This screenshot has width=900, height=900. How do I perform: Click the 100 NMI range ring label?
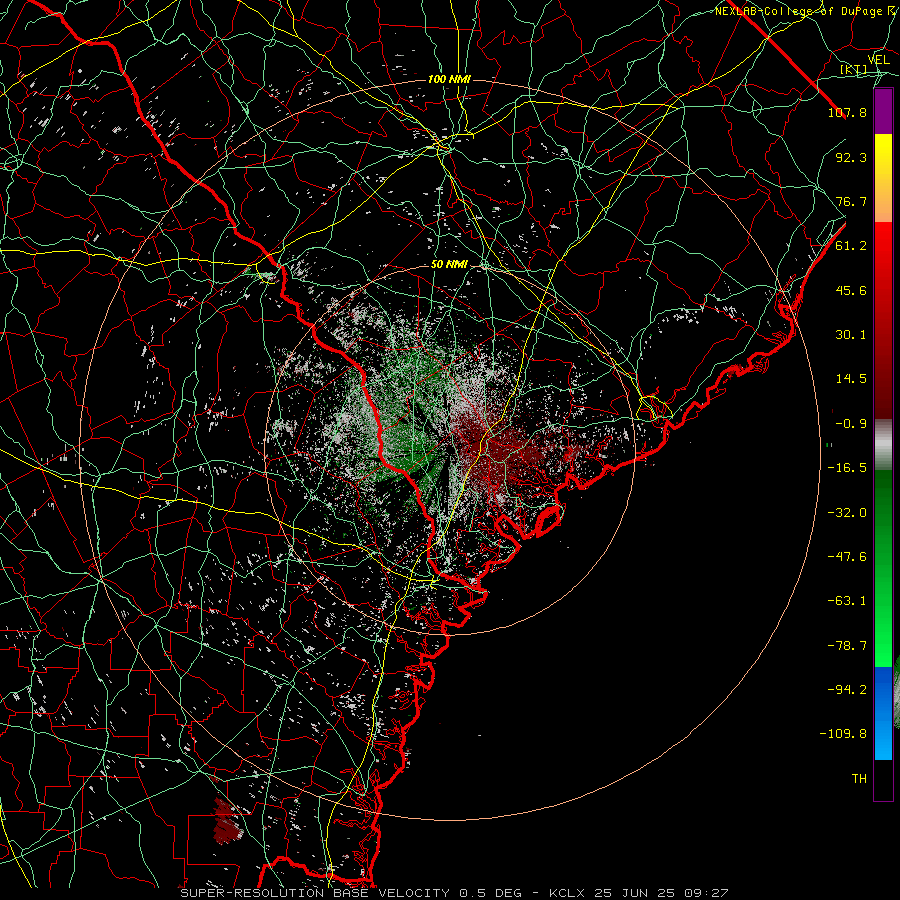[449, 79]
